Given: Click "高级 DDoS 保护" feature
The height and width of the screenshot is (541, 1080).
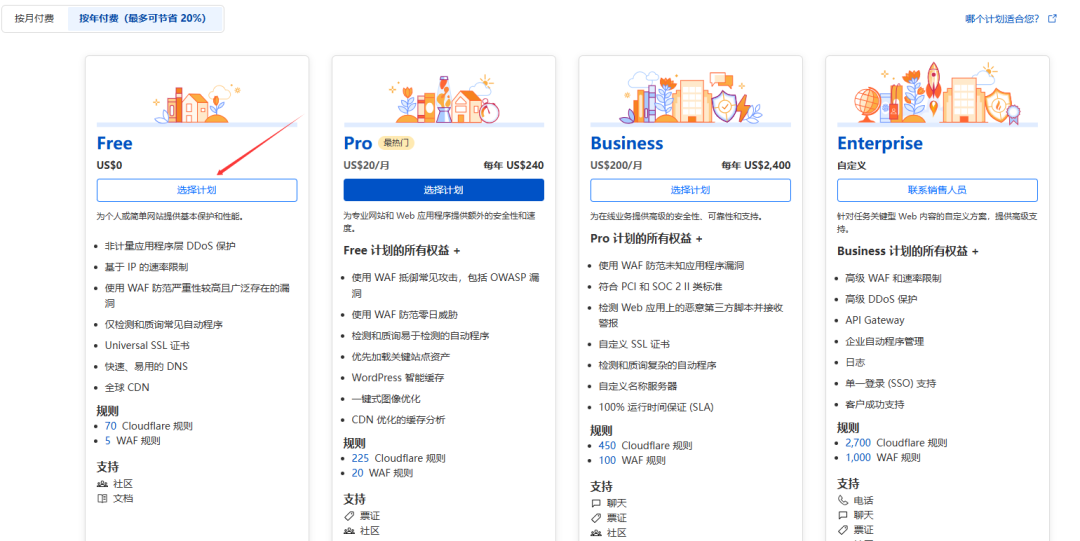Looking at the screenshot, I should point(881,299).
